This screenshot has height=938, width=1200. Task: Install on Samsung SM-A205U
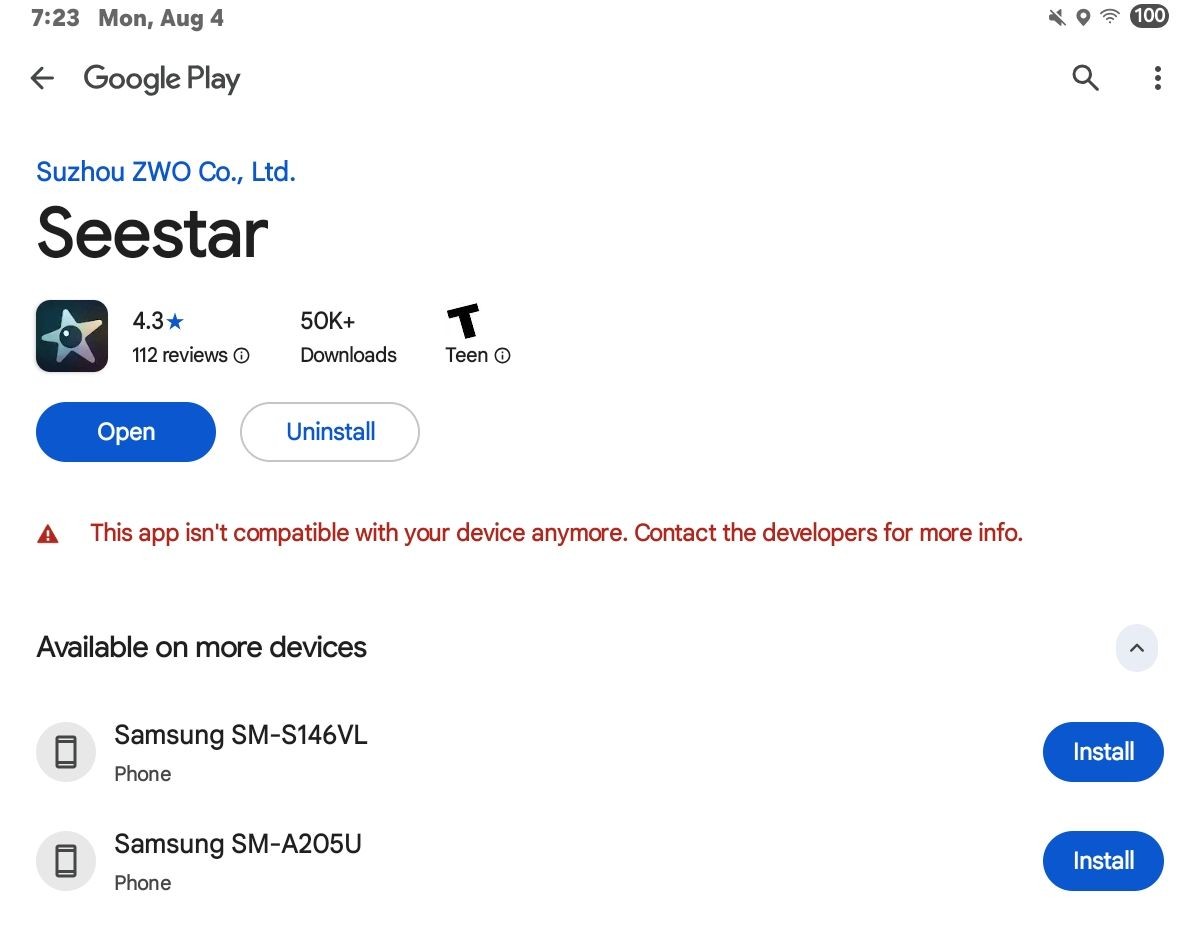click(x=1103, y=861)
